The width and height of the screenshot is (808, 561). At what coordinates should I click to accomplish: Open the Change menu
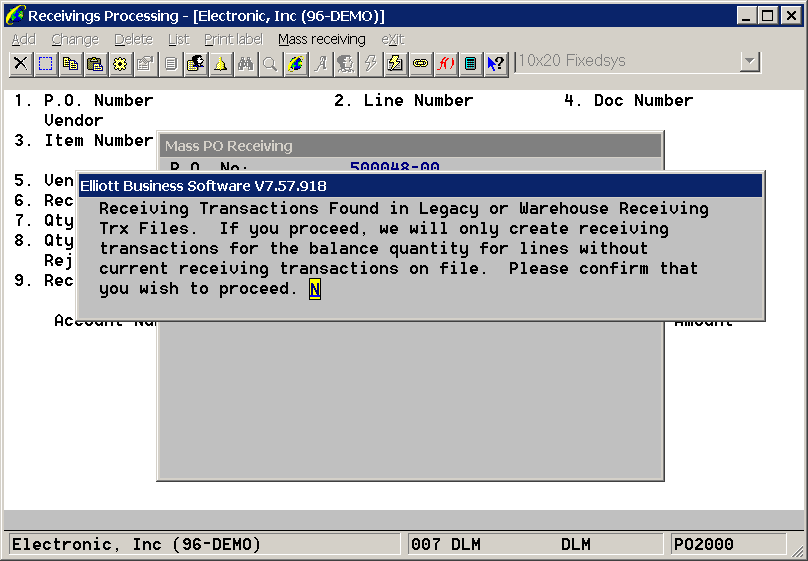(x=75, y=39)
